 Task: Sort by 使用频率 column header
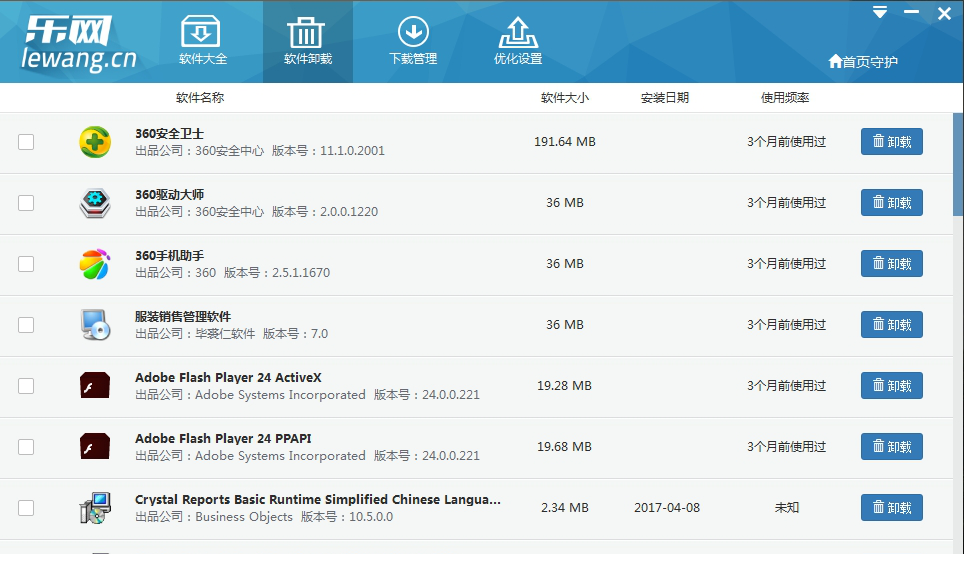pos(785,98)
